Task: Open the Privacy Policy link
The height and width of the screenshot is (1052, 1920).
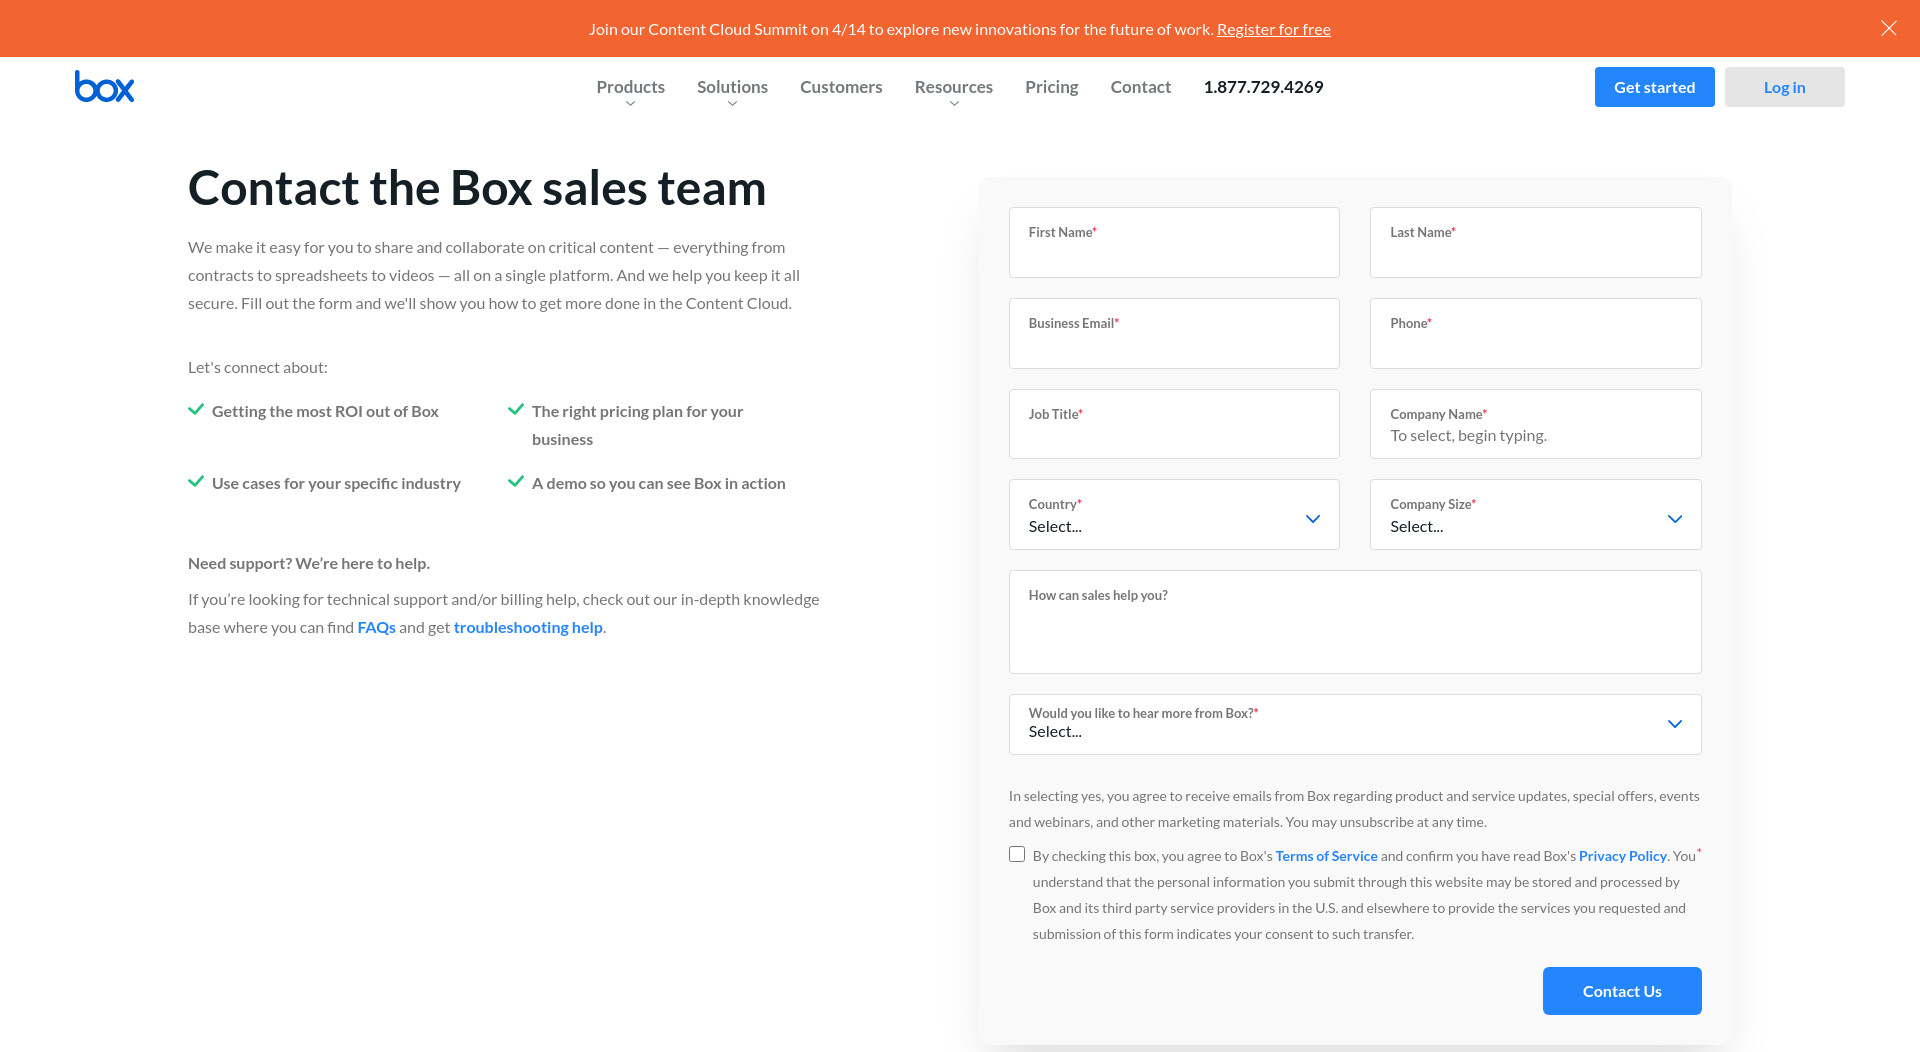Action: coord(1622,856)
